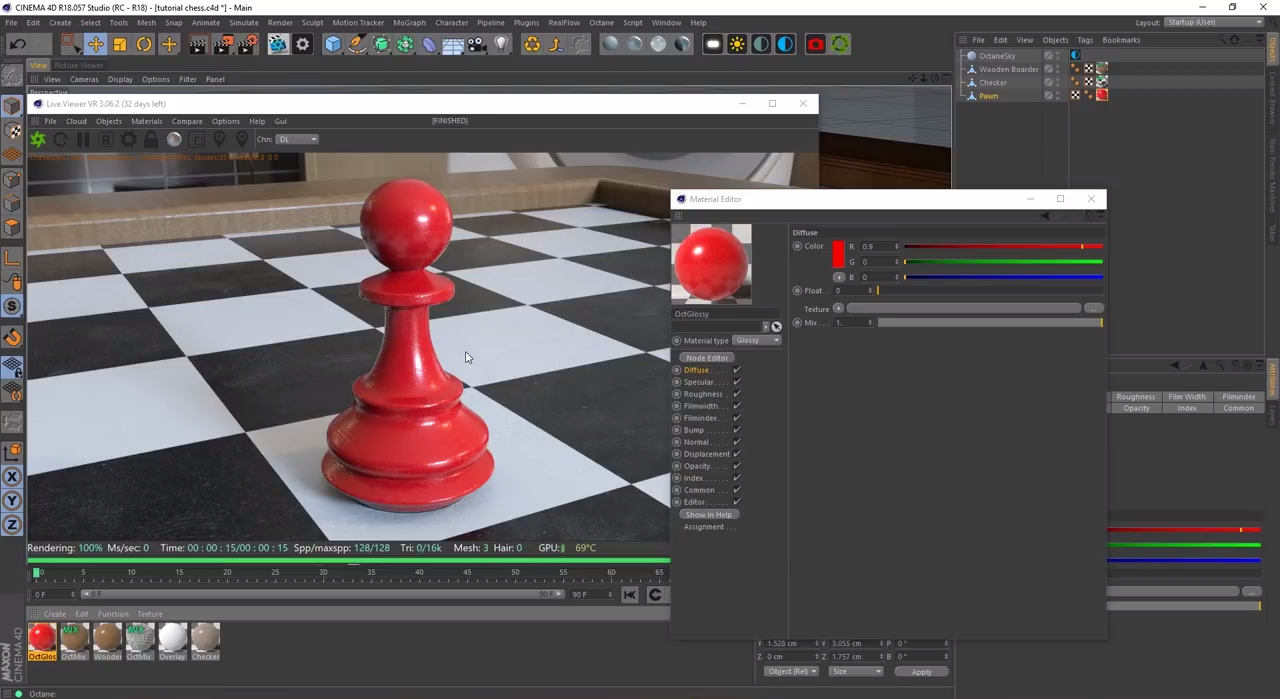
Task: Click the Undo arrow icon
Action: pos(17,44)
